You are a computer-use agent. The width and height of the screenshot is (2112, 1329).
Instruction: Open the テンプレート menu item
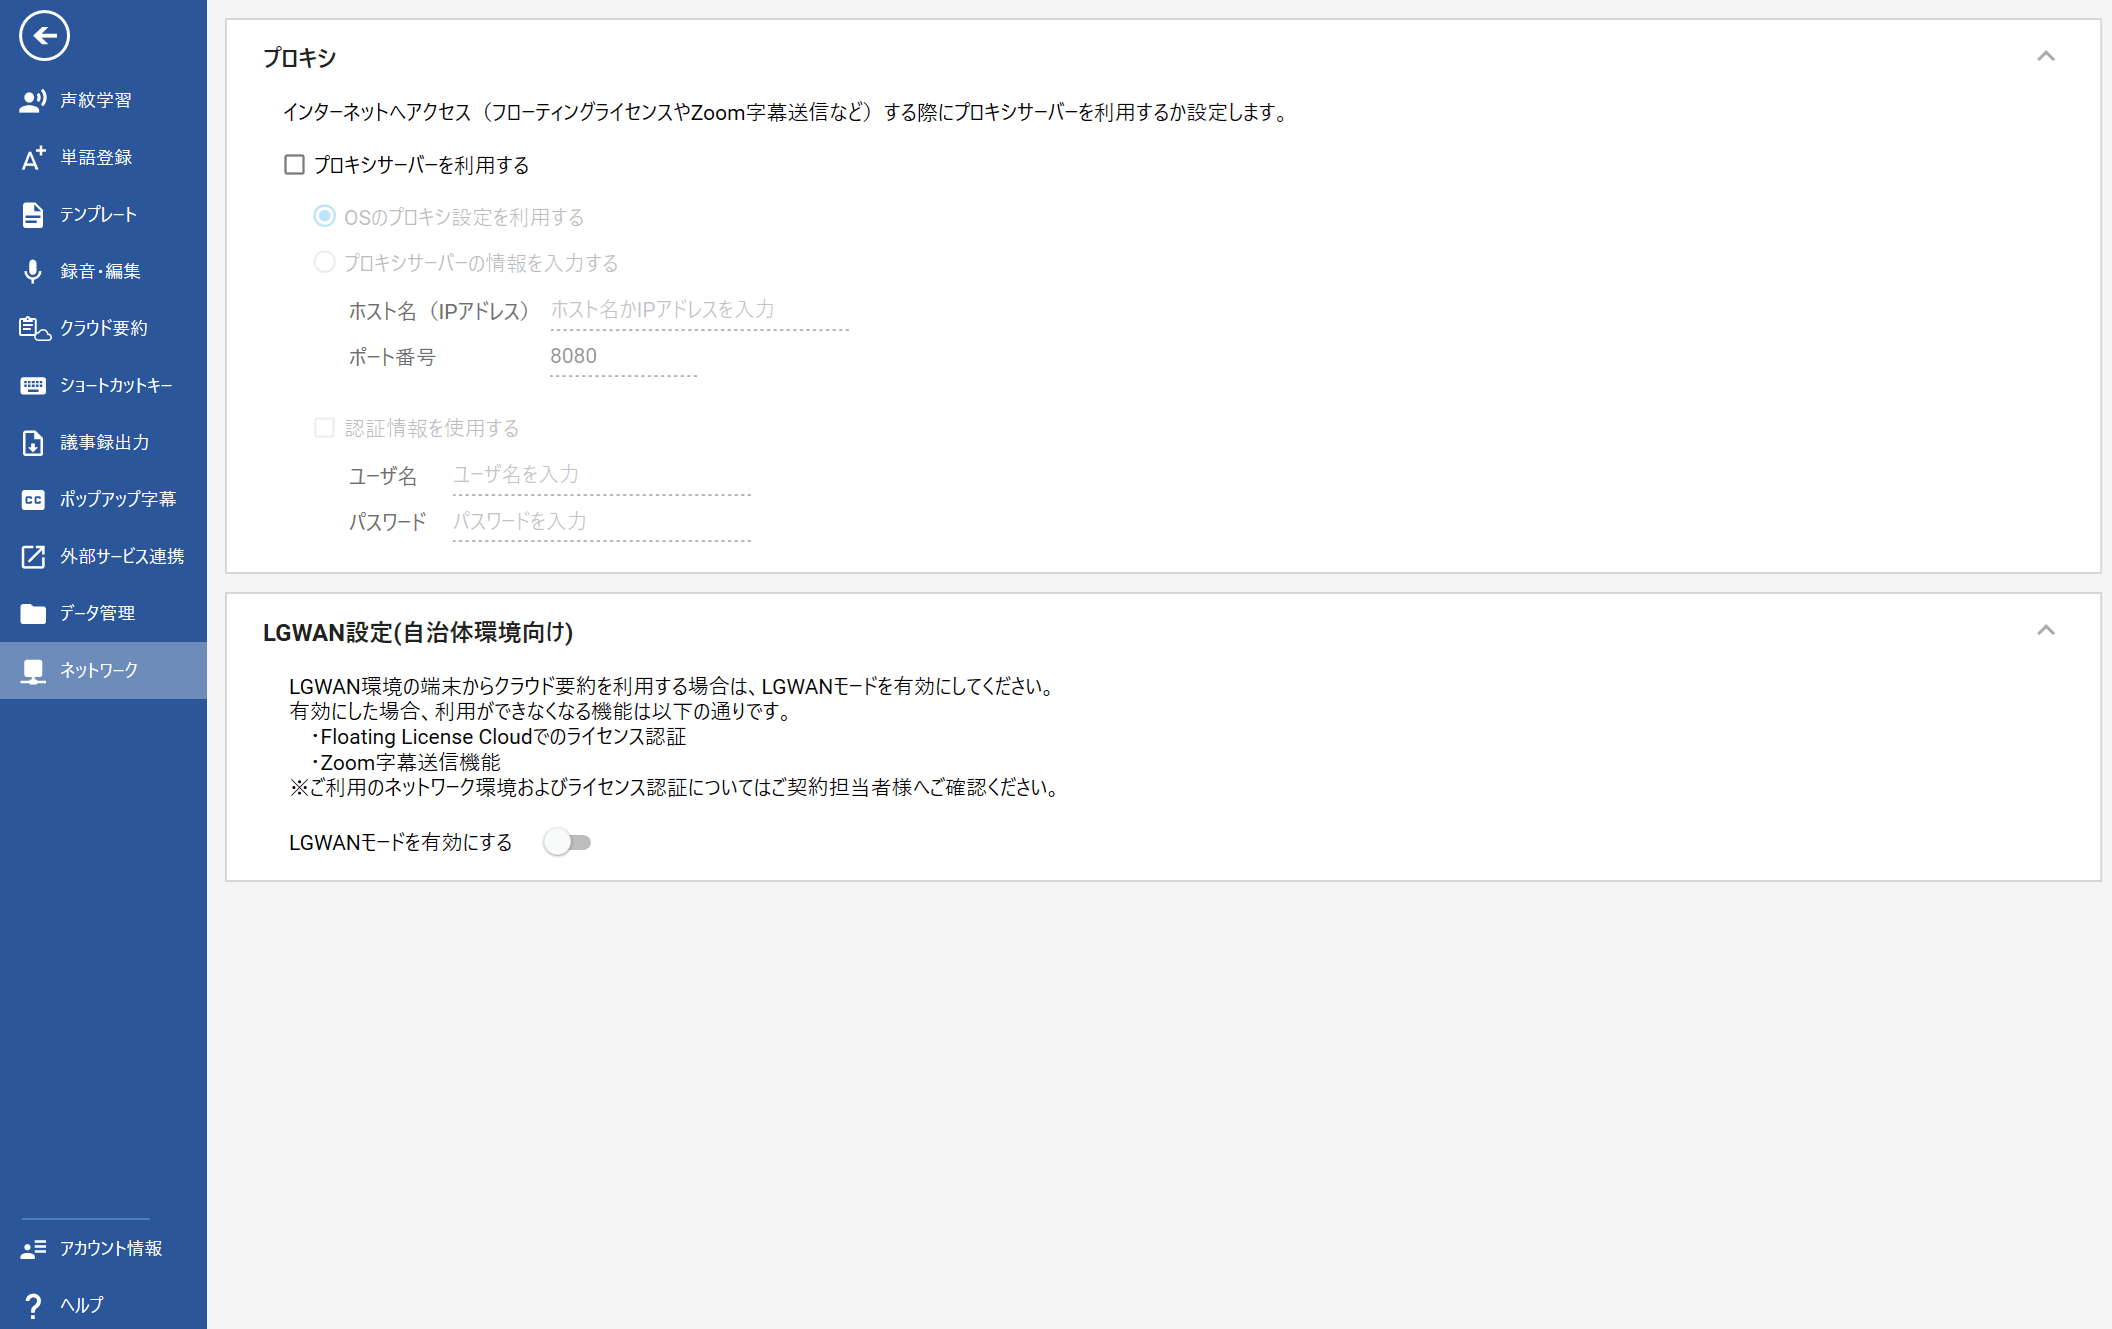pos(98,214)
